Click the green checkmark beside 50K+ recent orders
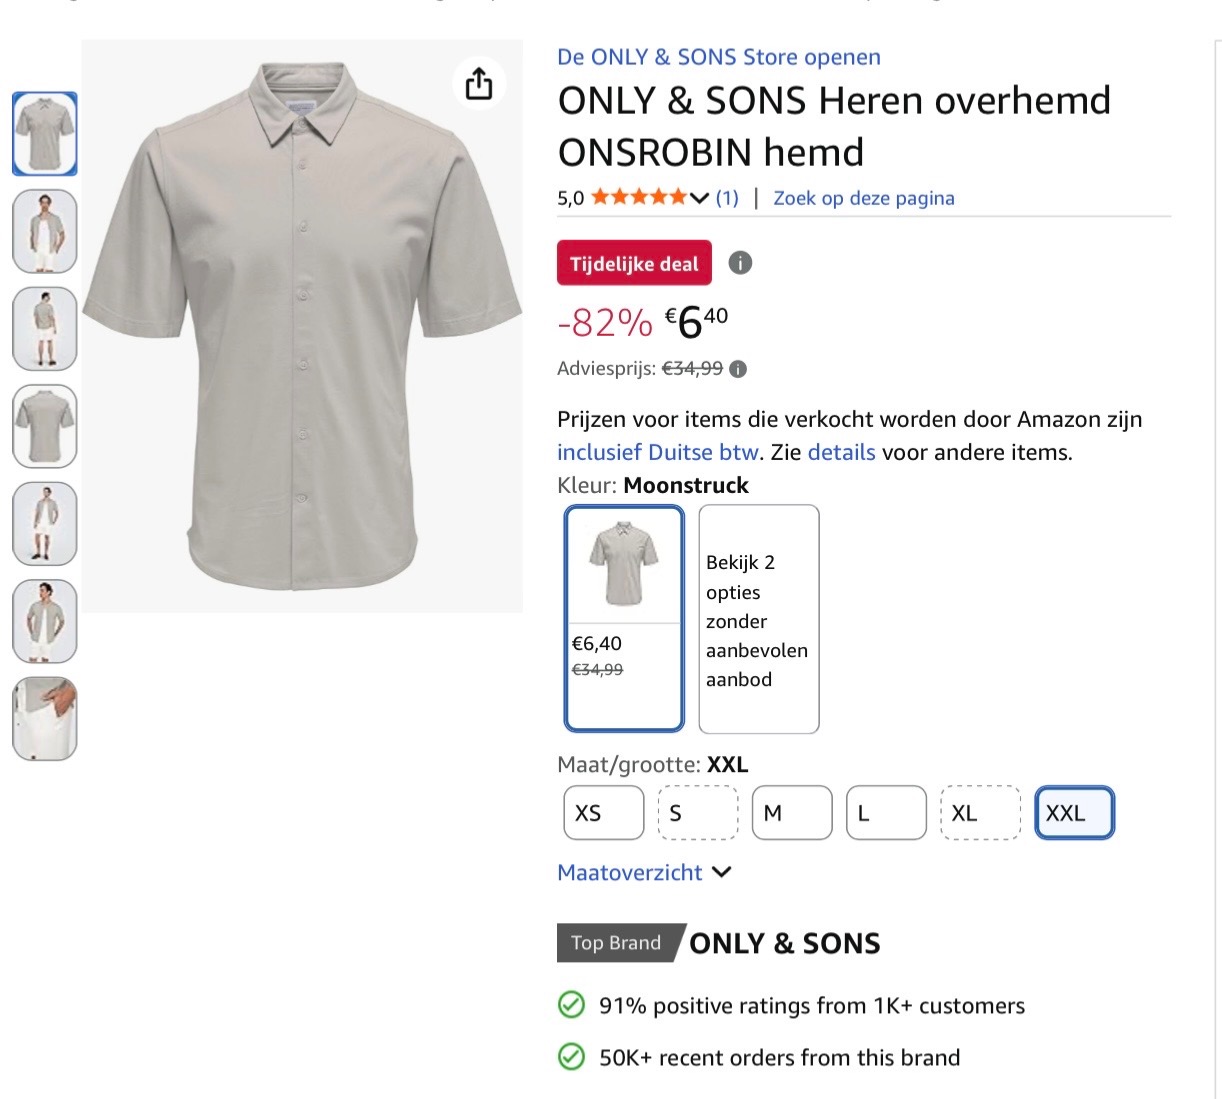 pos(571,1056)
